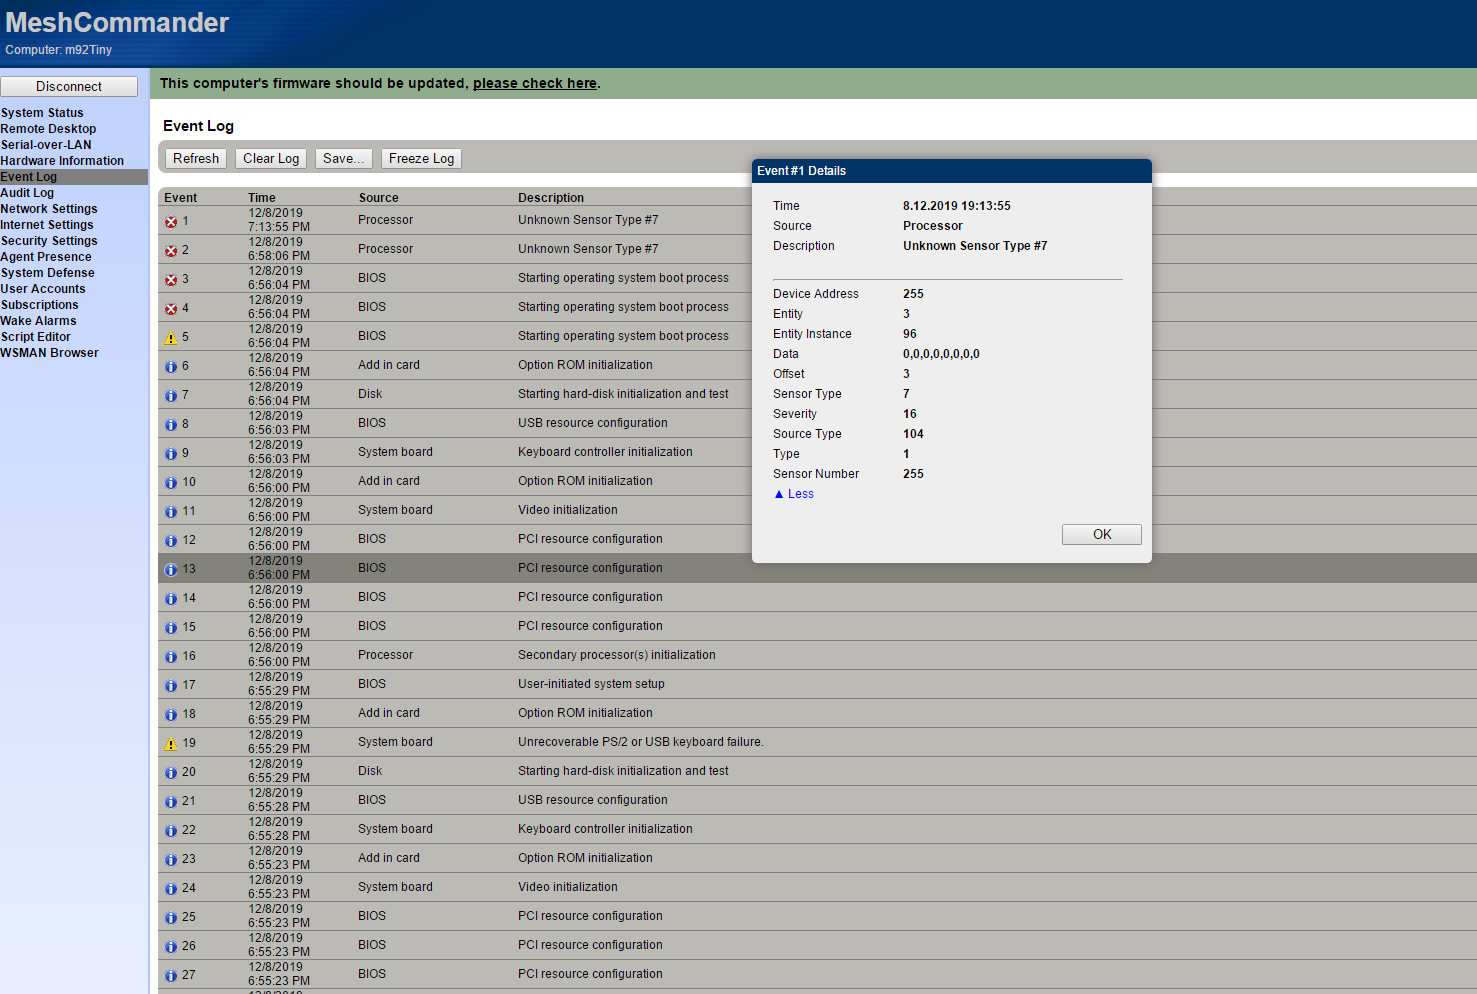Click the info icon for event 13

pyautogui.click(x=171, y=570)
